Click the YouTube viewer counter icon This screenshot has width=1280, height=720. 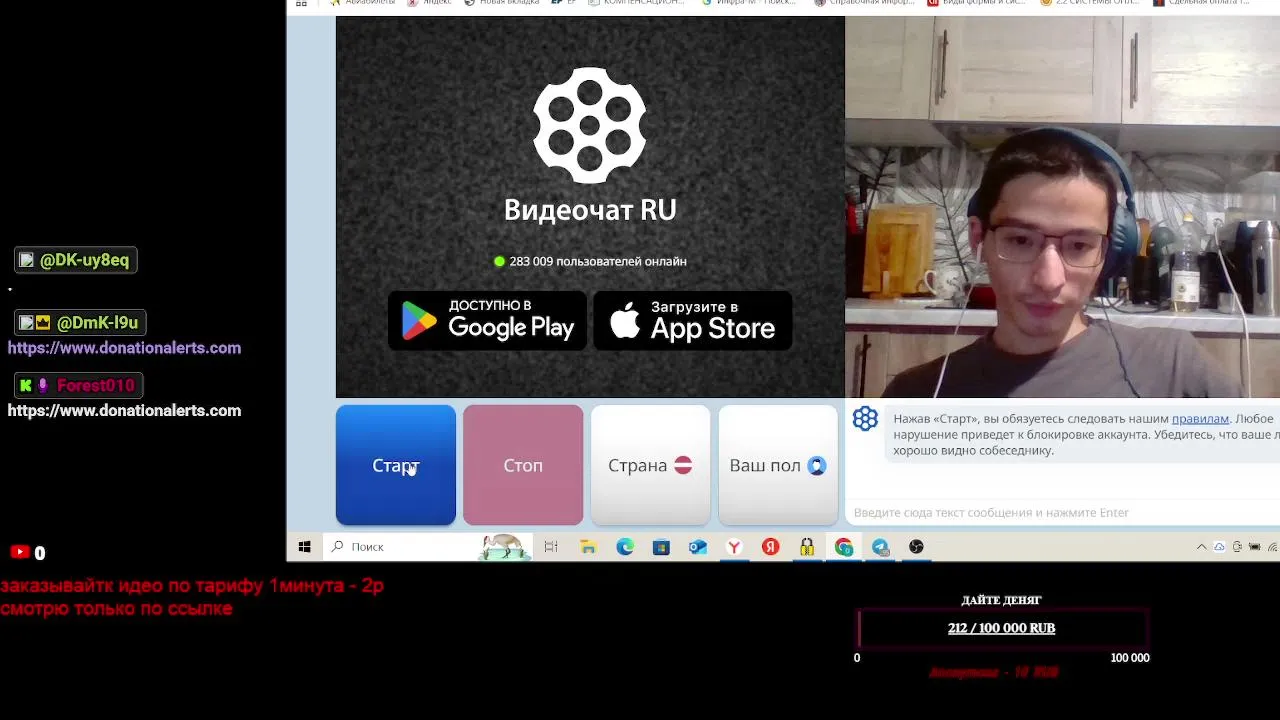(x=20, y=552)
